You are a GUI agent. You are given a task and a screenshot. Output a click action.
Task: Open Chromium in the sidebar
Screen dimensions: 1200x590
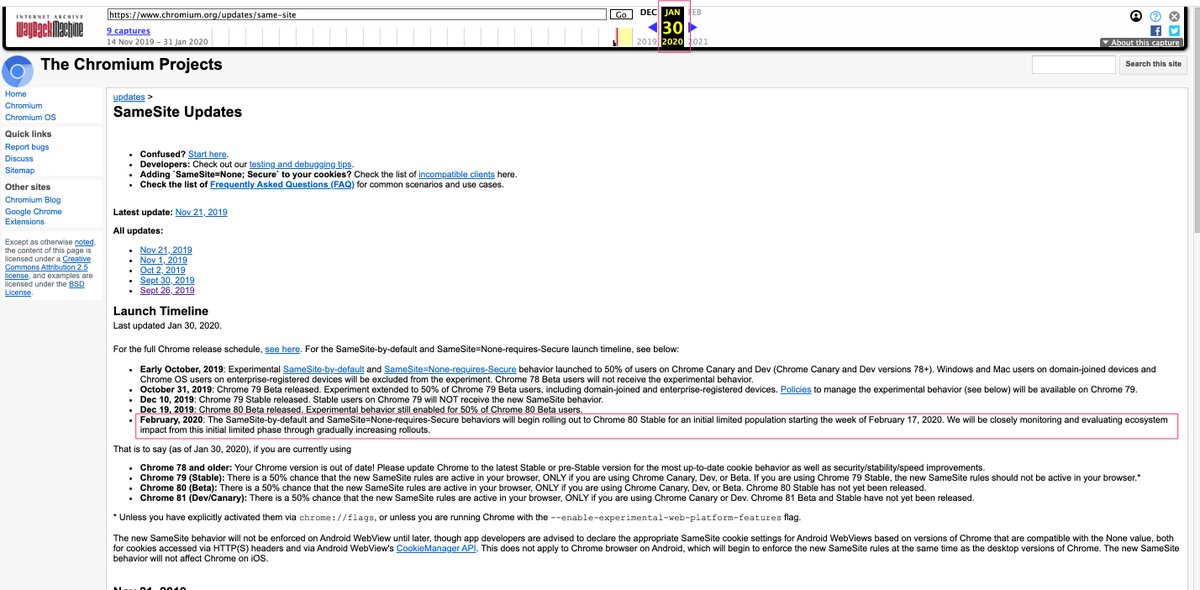24,106
